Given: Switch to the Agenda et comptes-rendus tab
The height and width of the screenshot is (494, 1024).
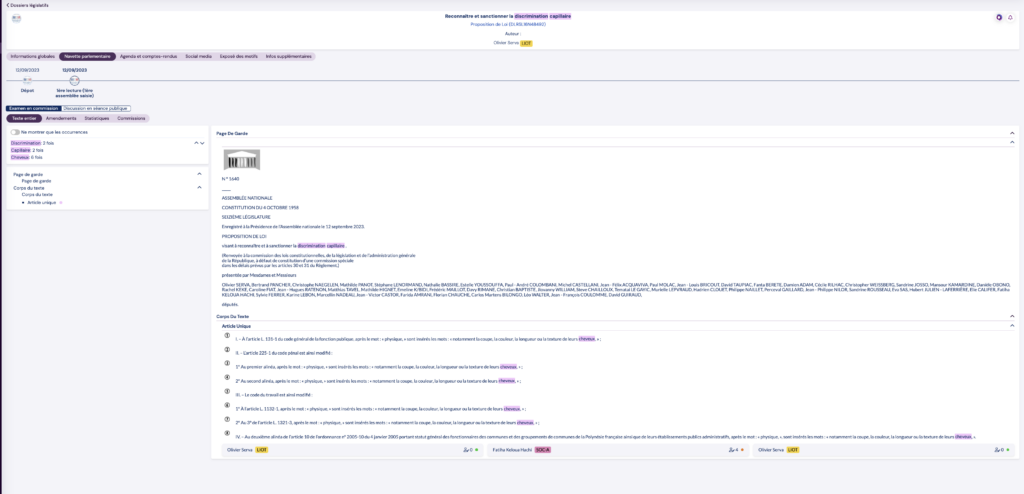Looking at the screenshot, I should pyautogui.click(x=148, y=57).
